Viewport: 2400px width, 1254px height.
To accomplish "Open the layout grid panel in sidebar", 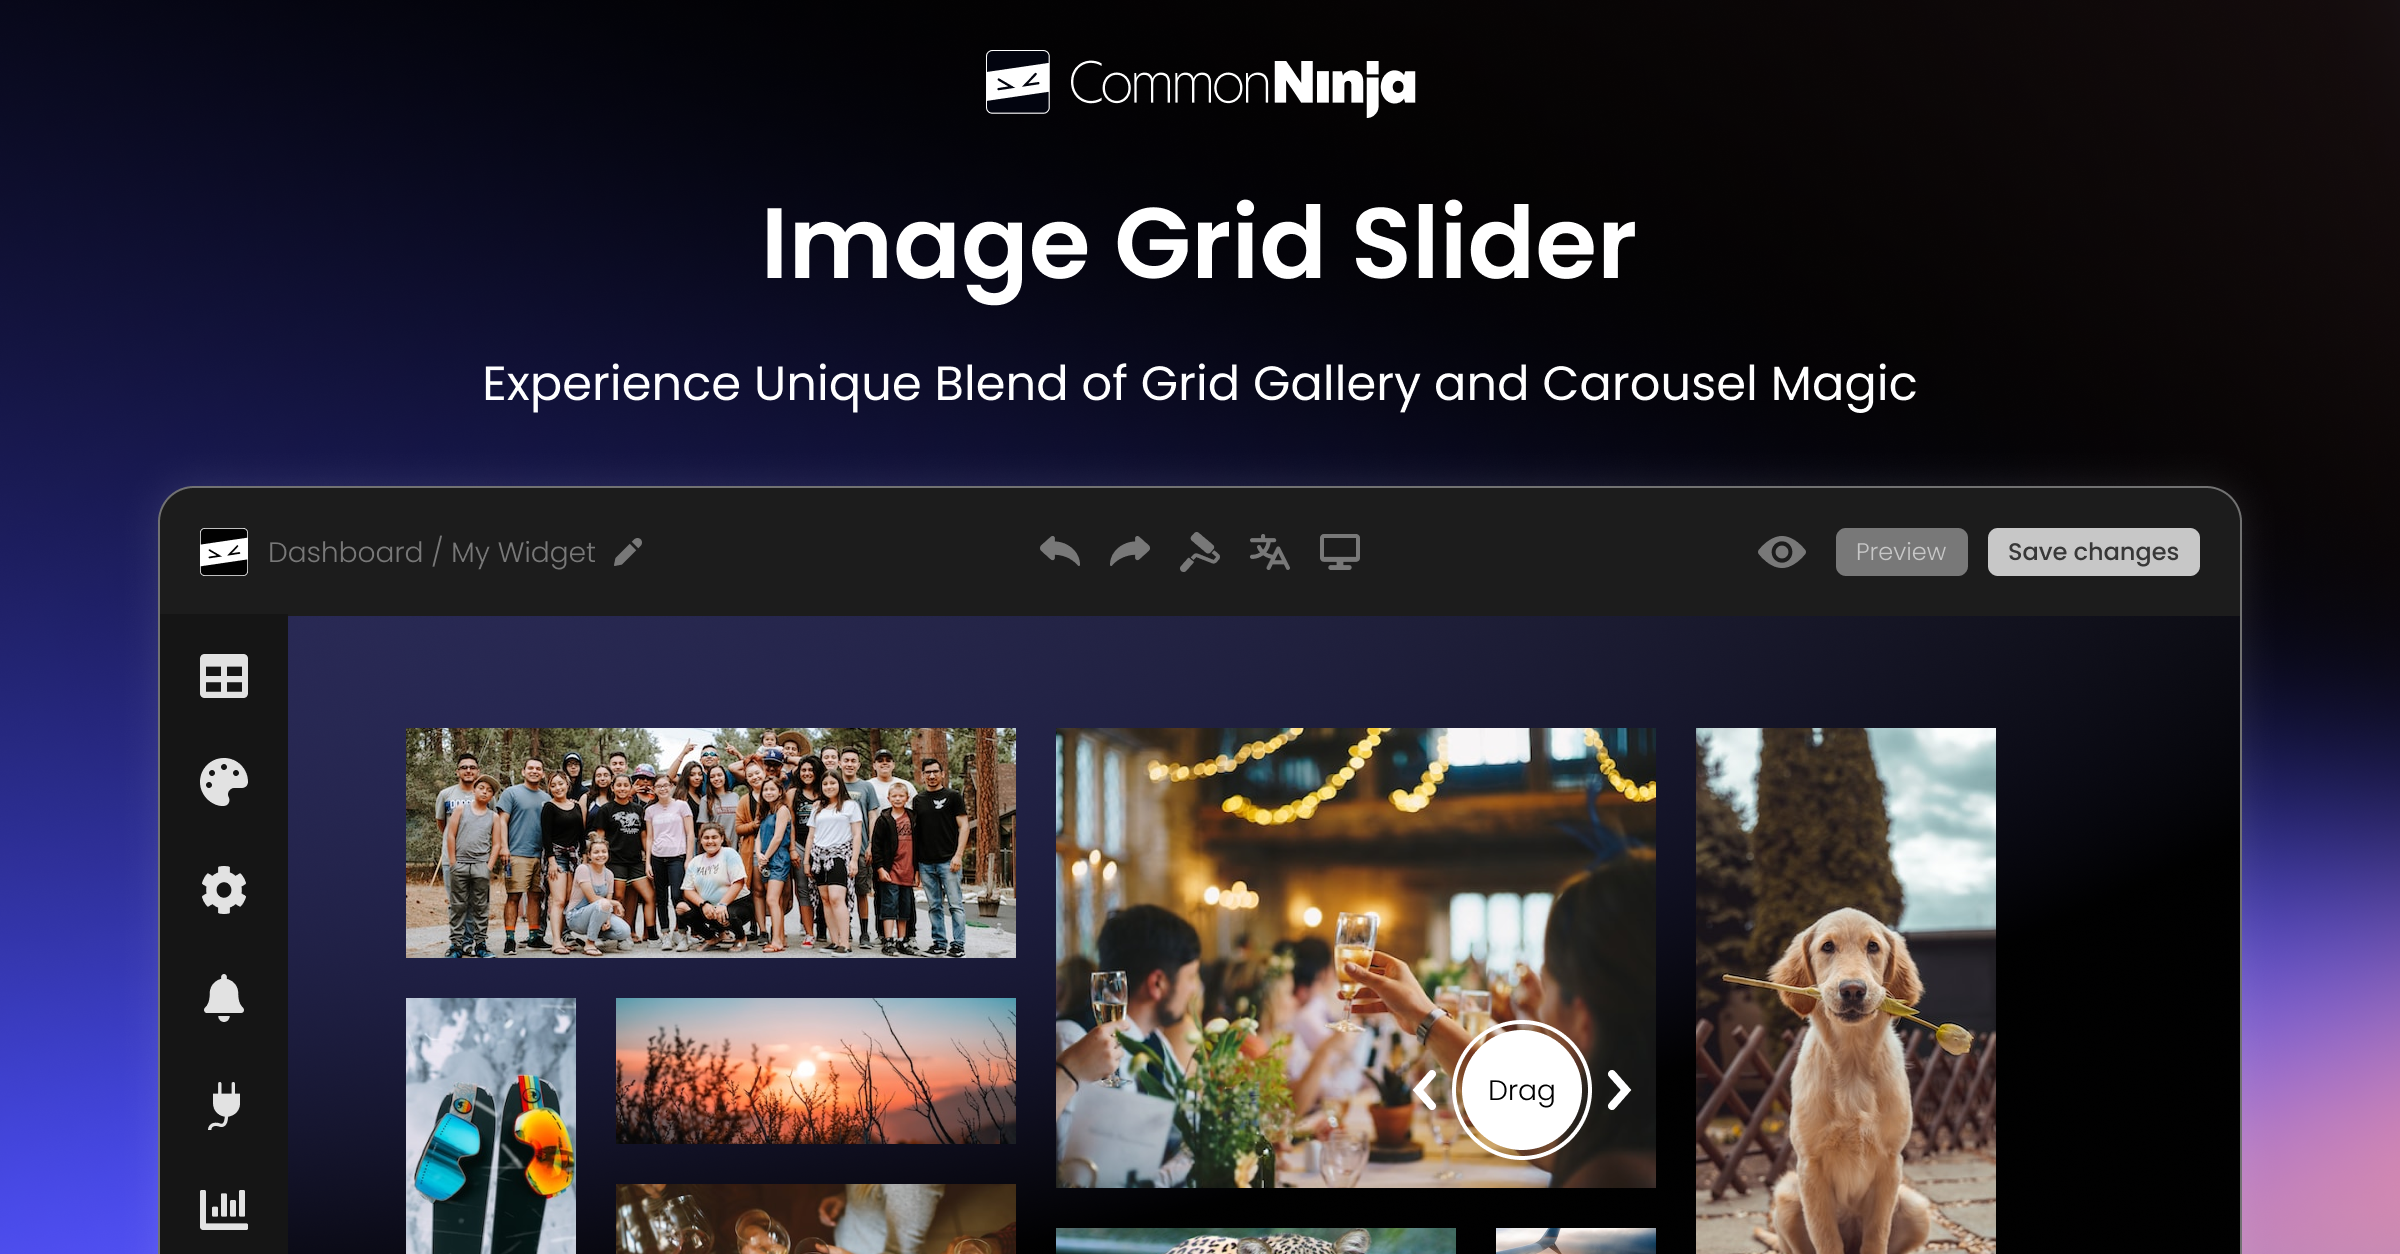I will click(x=225, y=677).
